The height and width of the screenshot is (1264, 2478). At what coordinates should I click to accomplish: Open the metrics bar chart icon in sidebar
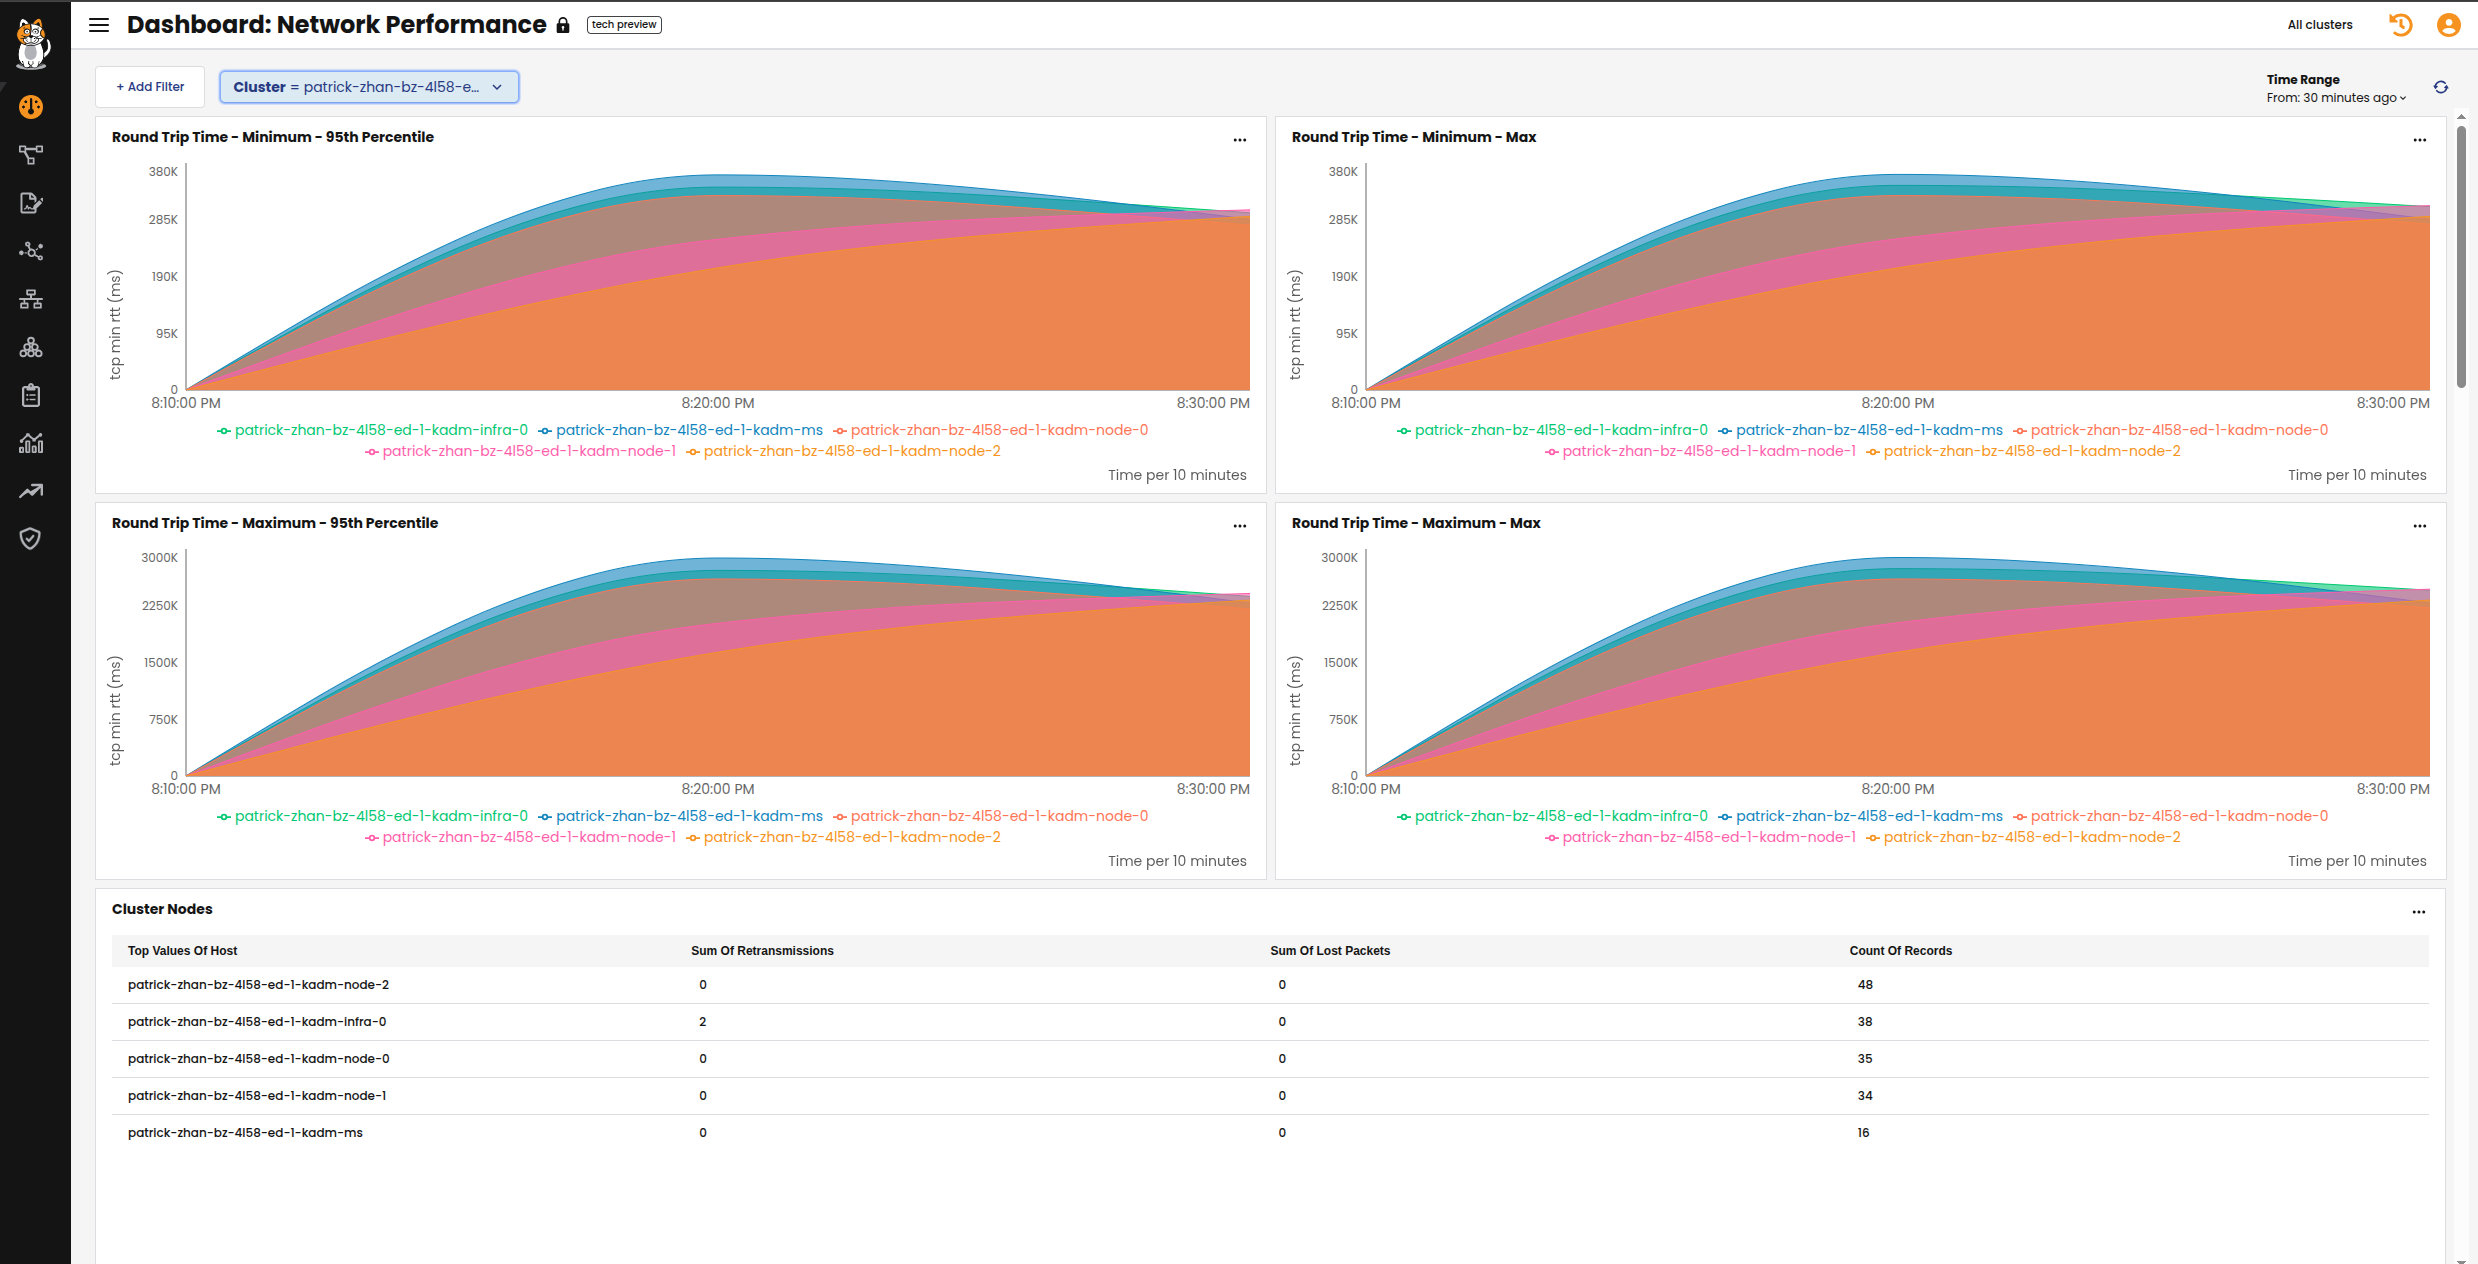[31, 443]
